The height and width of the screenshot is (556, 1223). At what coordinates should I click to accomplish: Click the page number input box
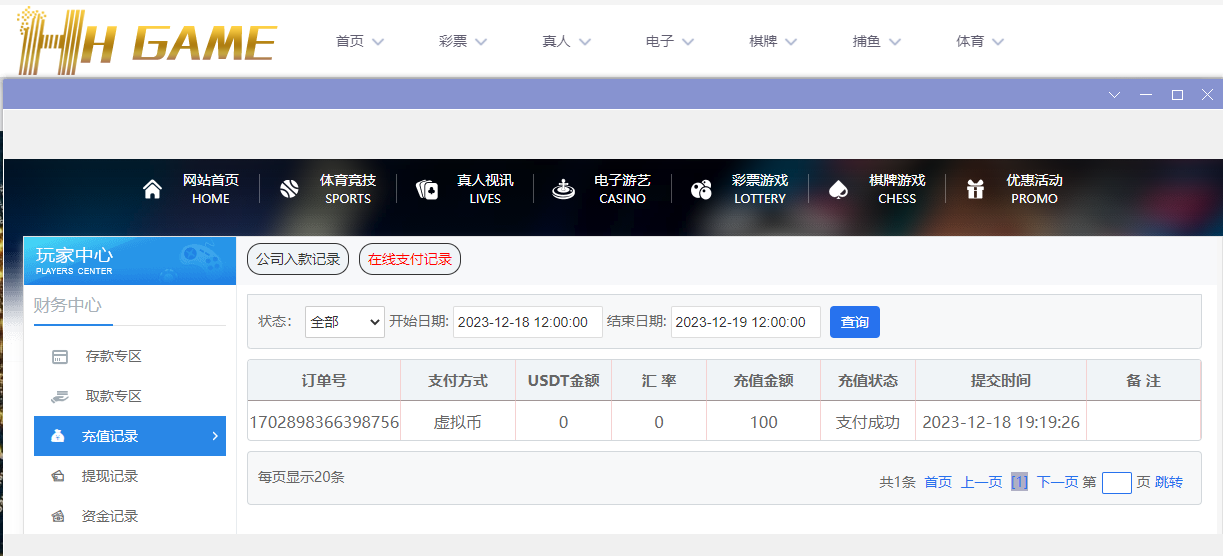(1116, 483)
